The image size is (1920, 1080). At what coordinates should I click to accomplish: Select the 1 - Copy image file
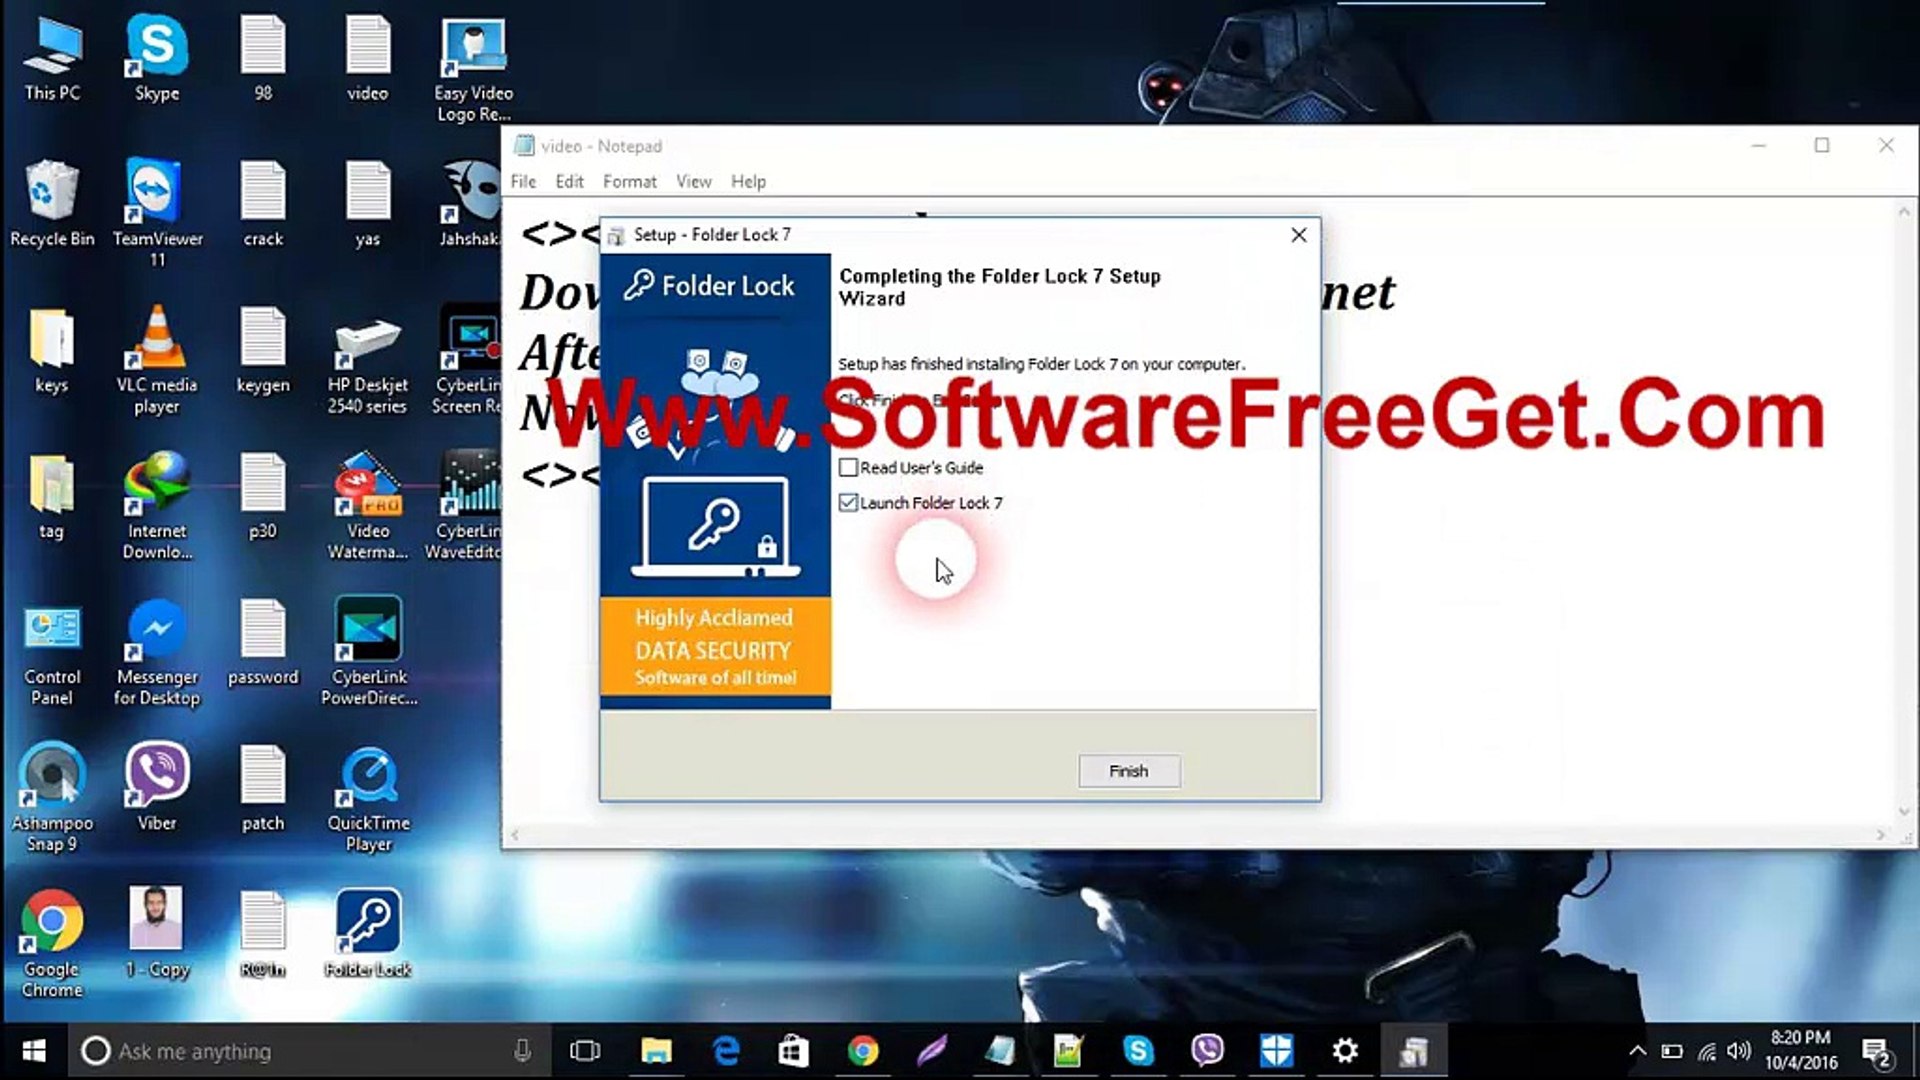pyautogui.click(x=157, y=934)
